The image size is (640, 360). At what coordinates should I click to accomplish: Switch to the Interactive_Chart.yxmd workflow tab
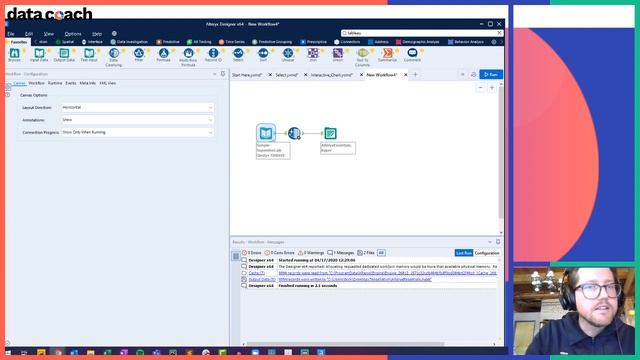point(331,75)
